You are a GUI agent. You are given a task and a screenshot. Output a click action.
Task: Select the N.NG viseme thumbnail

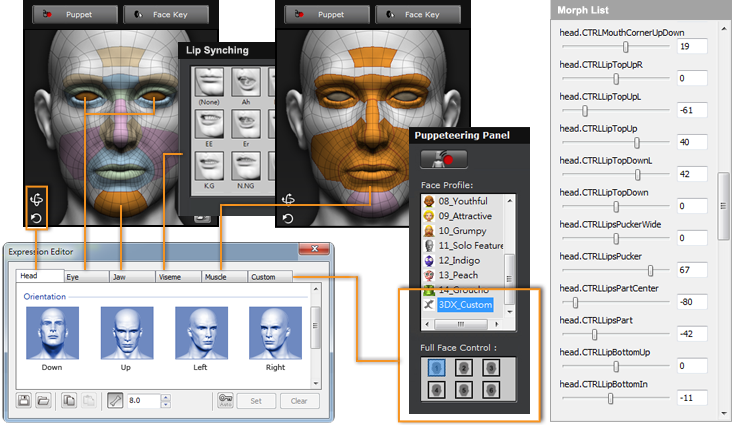(x=246, y=166)
